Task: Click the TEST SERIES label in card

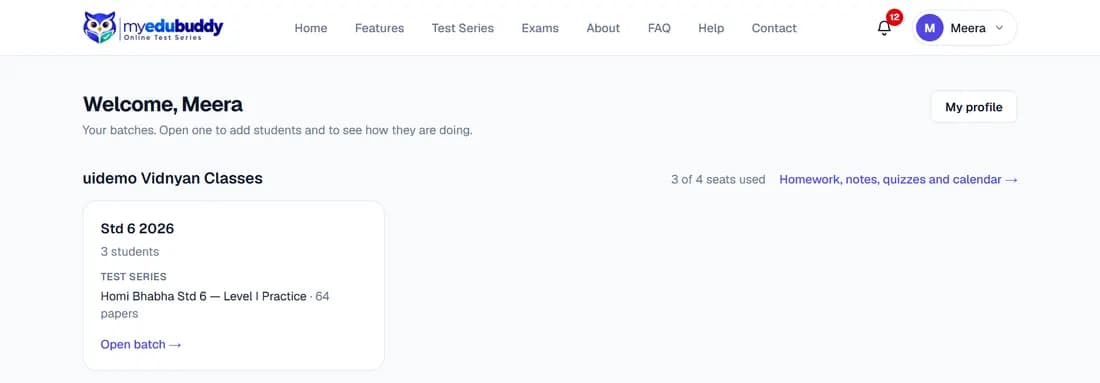Action: (x=133, y=276)
